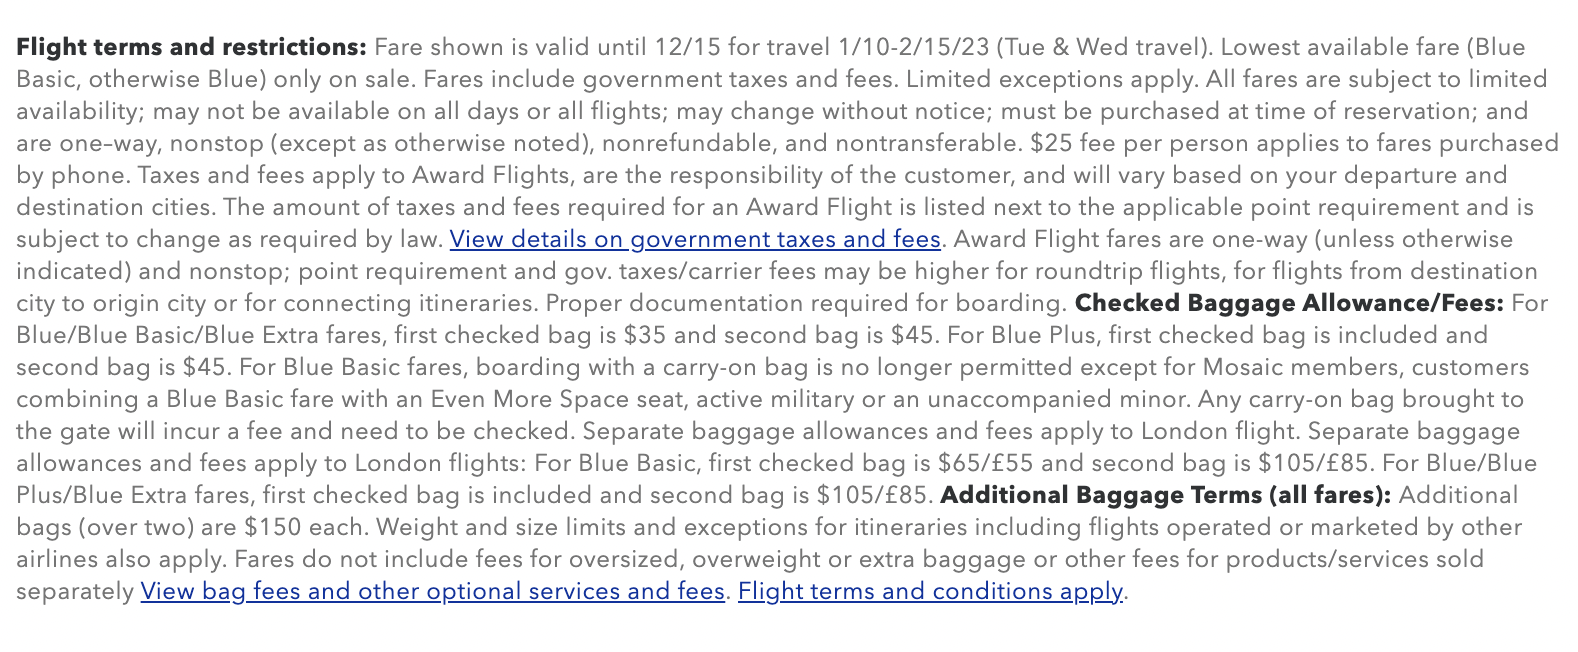1578x652 pixels.
Task: Open the View details on government taxes link
Action: 695,240
